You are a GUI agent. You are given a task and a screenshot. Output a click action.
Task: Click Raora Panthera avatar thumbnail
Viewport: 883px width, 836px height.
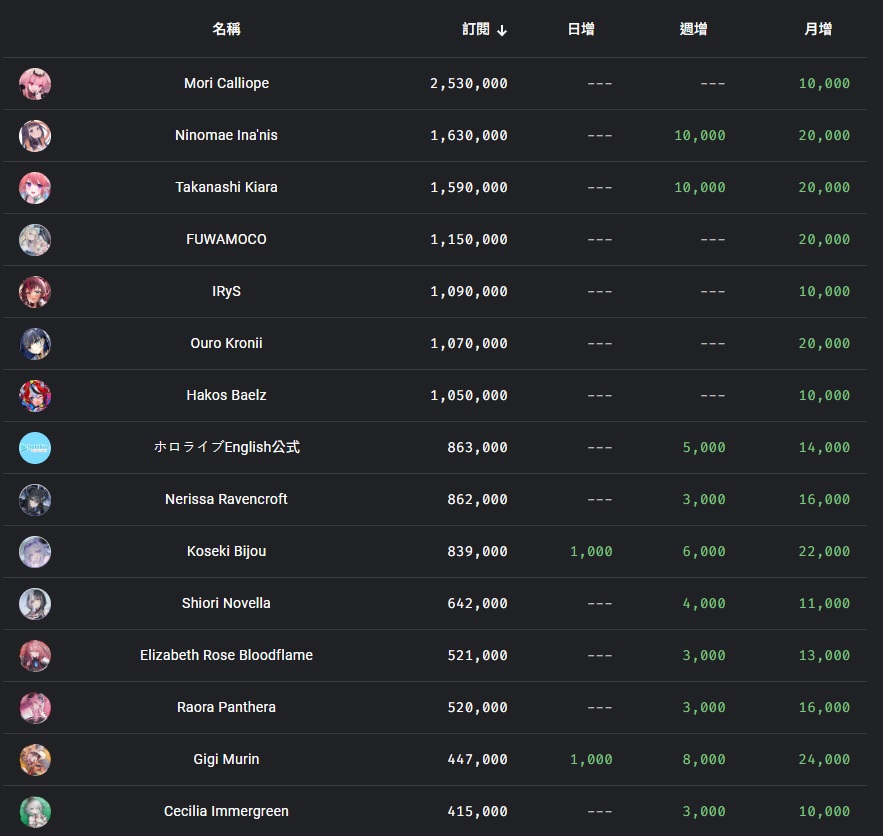point(35,708)
